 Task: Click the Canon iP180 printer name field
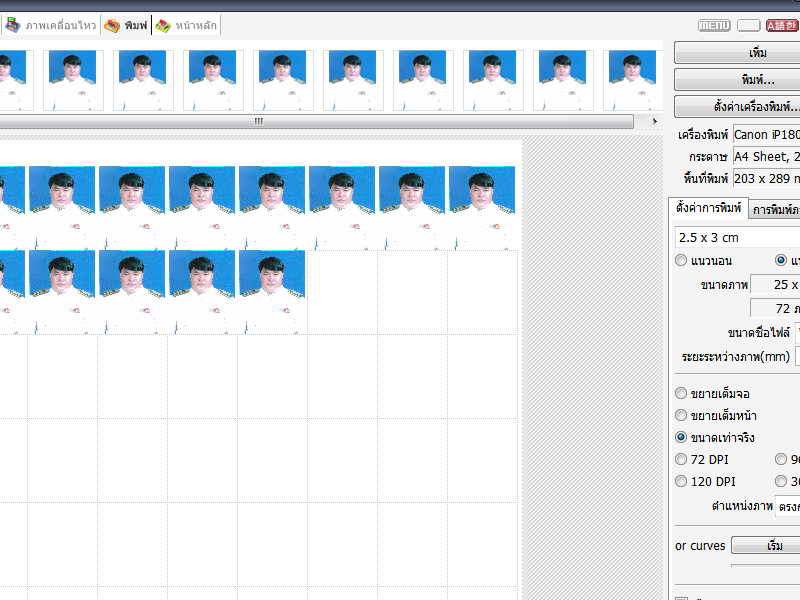pyautogui.click(x=766, y=135)
